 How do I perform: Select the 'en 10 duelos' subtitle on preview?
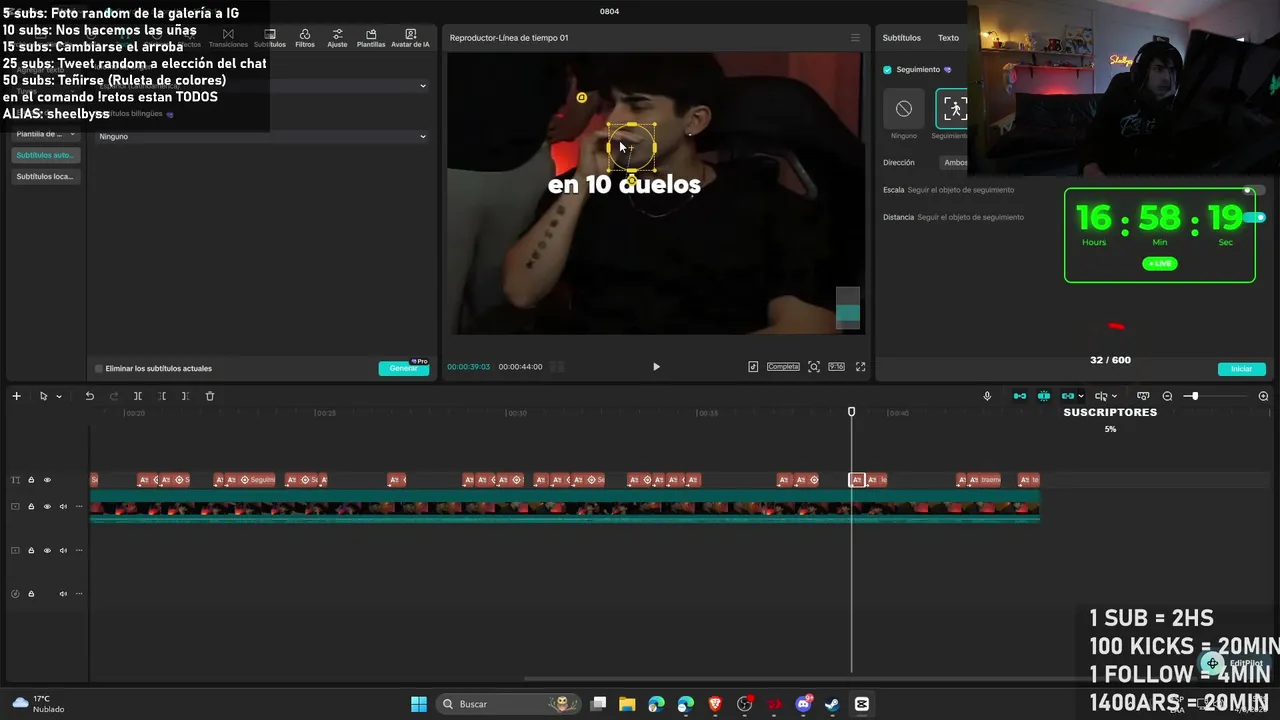pos(624,185)
